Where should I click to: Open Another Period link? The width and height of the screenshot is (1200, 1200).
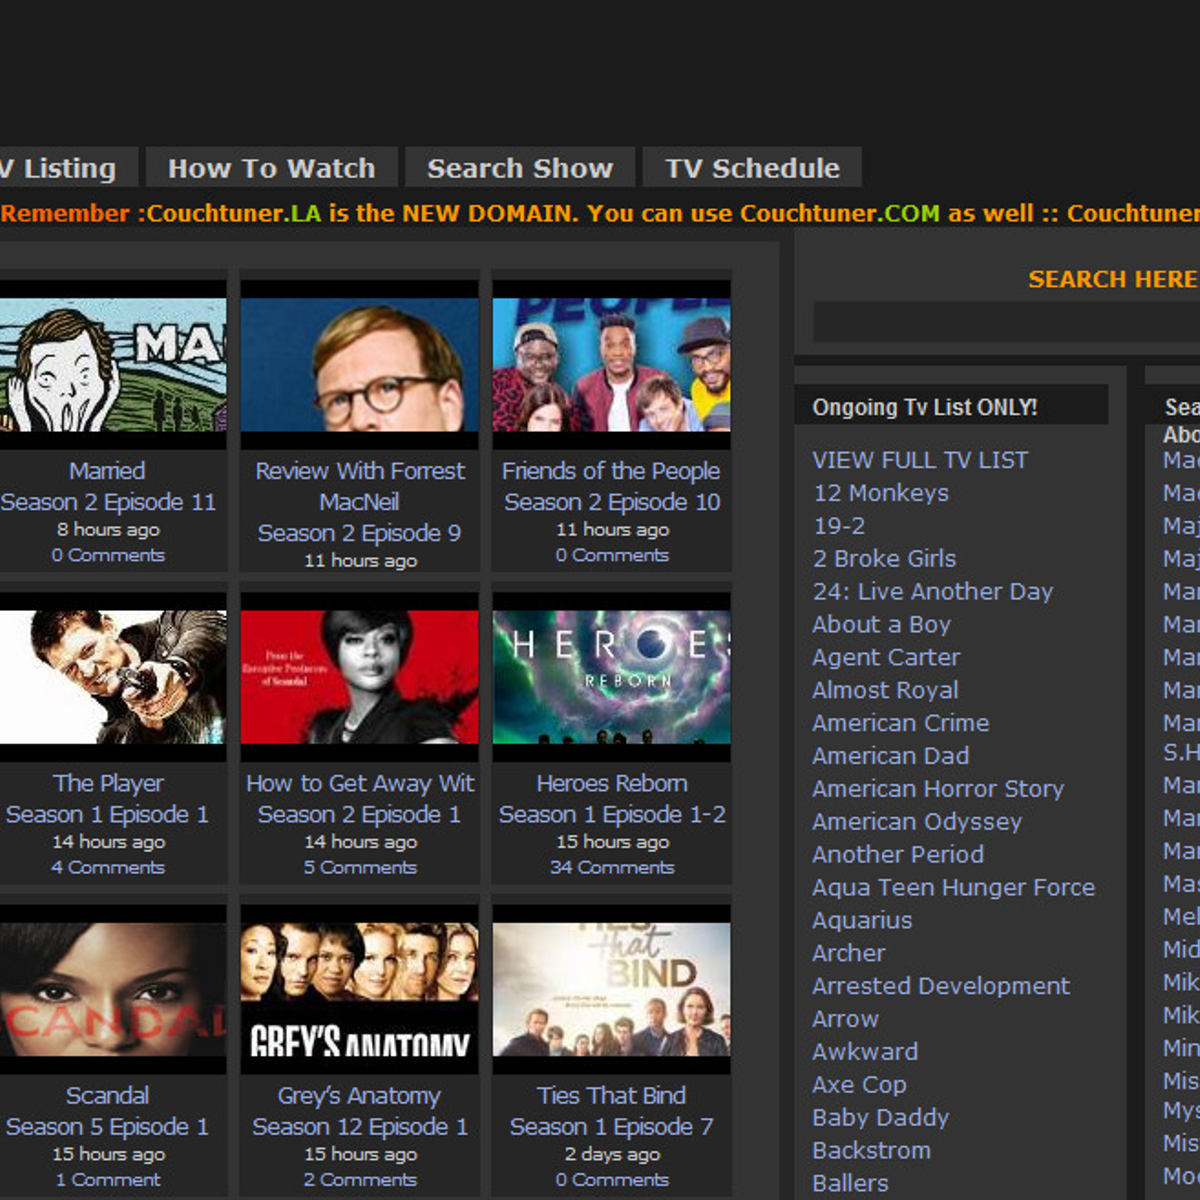pos(898,855)
